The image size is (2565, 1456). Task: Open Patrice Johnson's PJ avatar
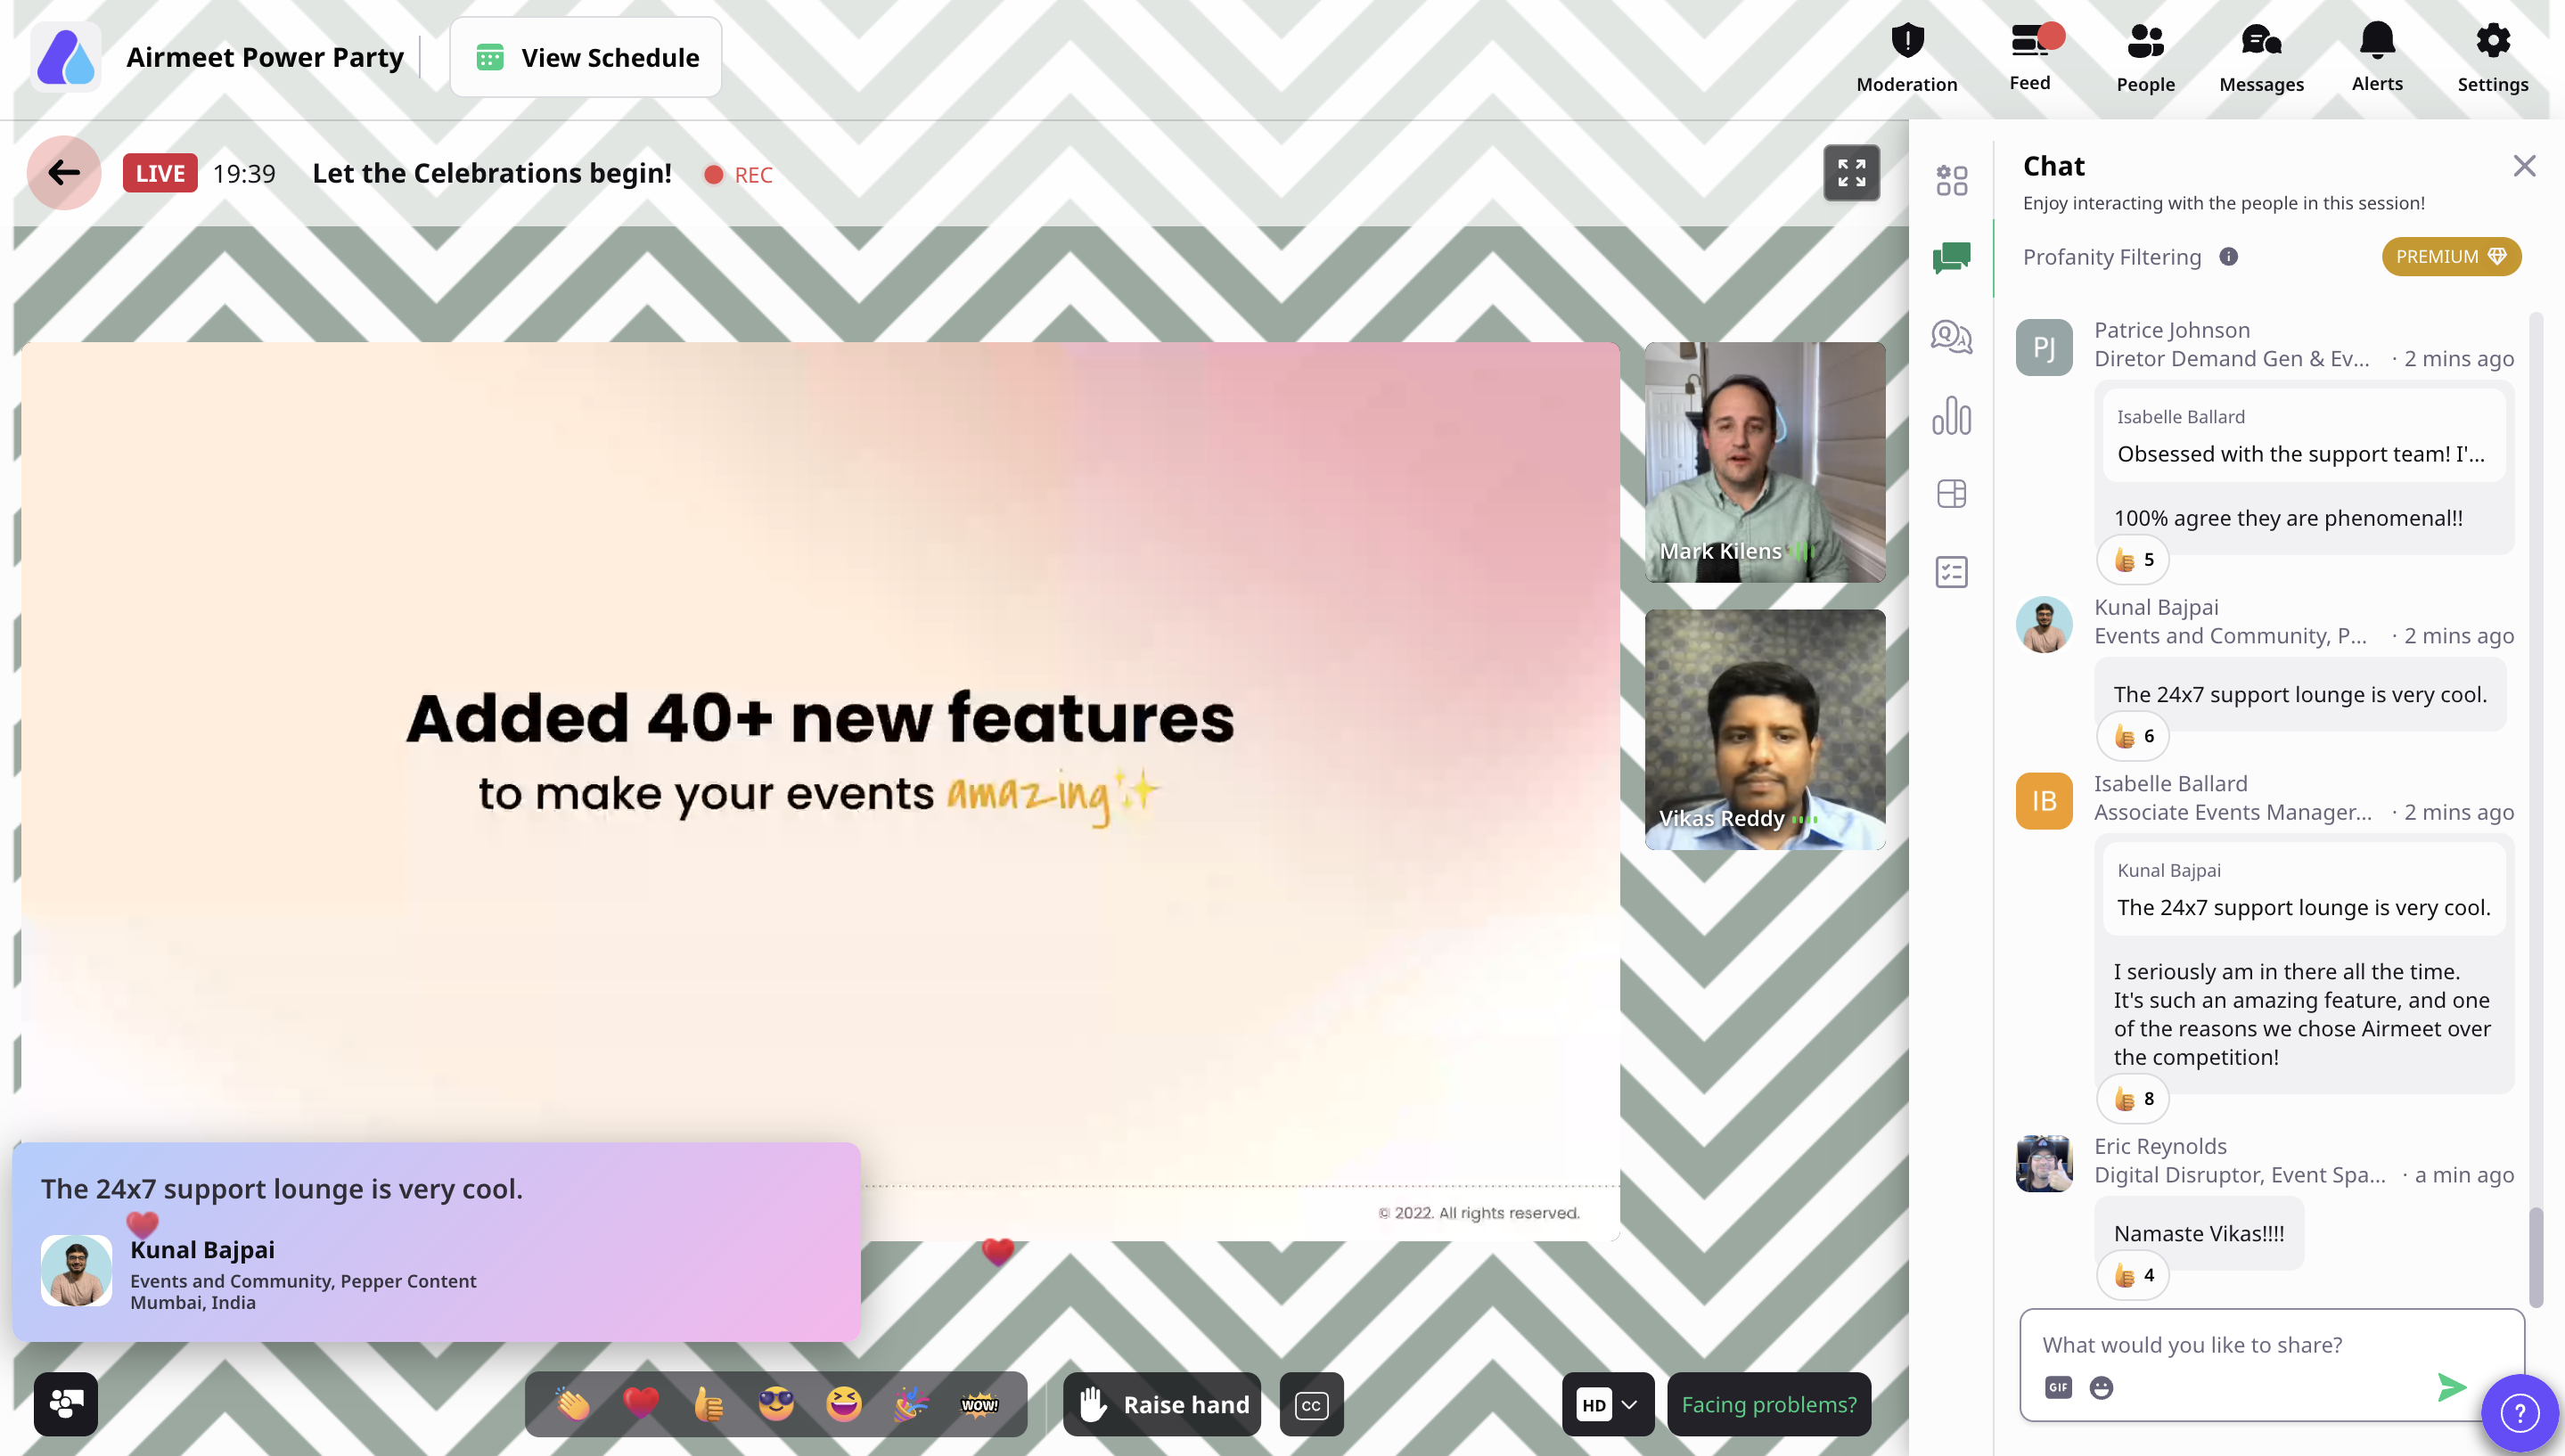click(2044, 347)
